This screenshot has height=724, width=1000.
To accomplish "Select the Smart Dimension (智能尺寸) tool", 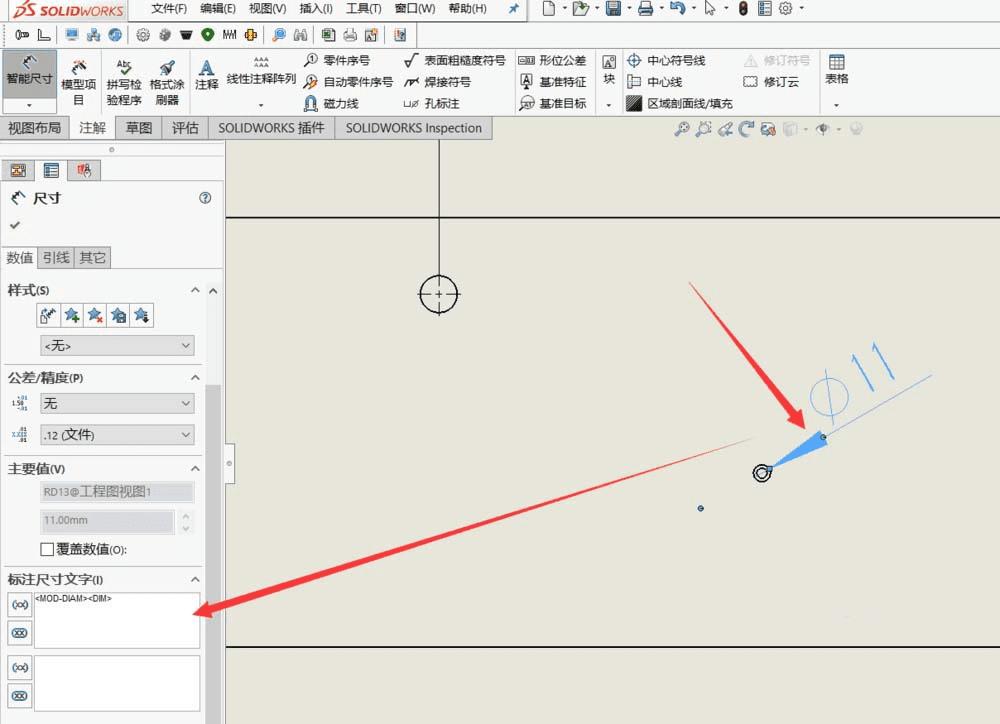I will click(29, 72).
